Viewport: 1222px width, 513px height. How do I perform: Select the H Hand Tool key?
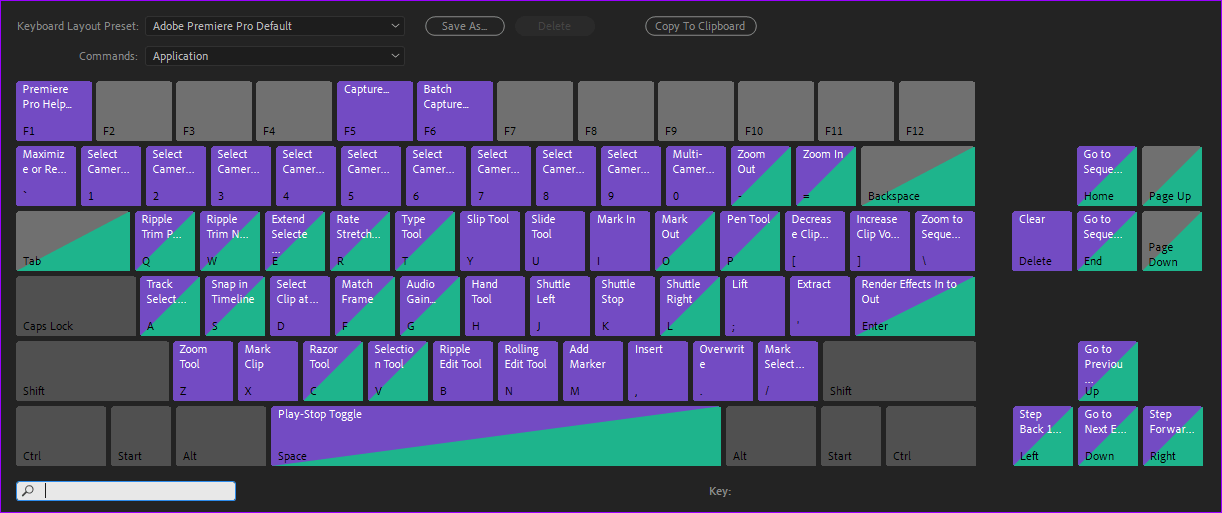click(x=495, y=306)
